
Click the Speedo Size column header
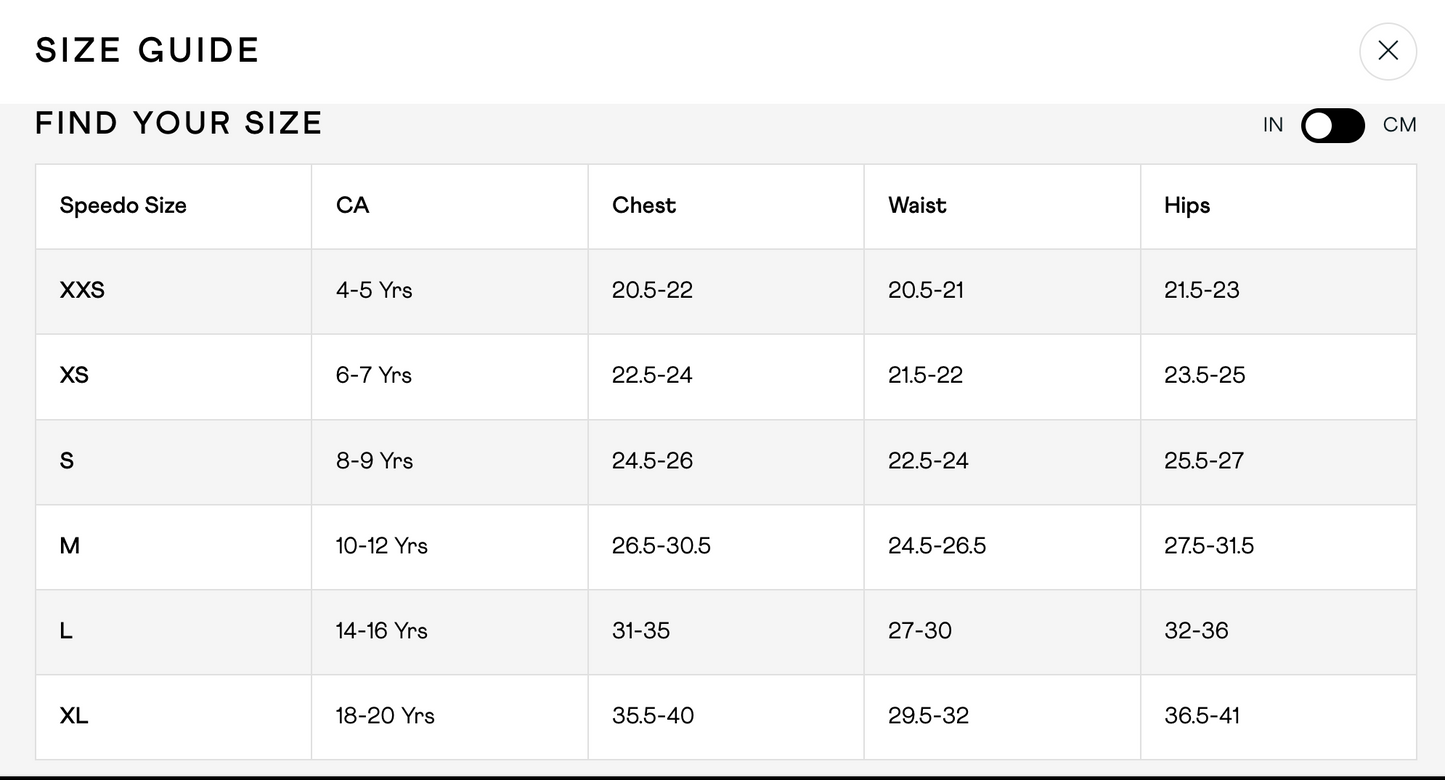123,205
